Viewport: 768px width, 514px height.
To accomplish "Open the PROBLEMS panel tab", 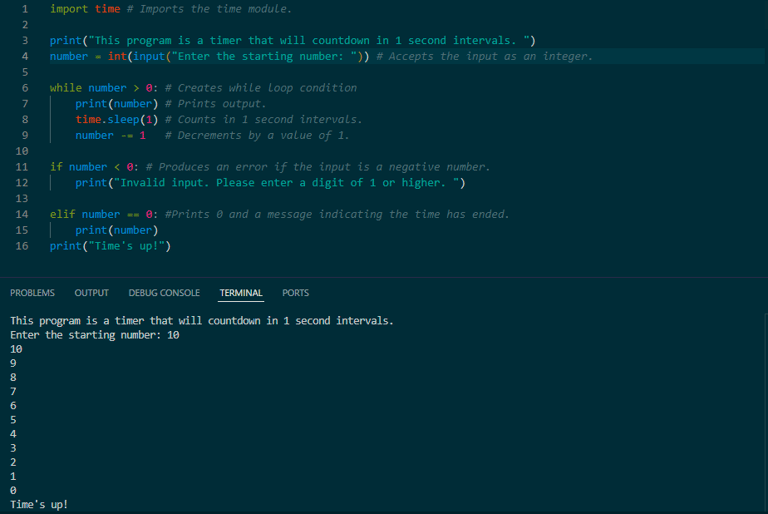I will tap(32, 293).
